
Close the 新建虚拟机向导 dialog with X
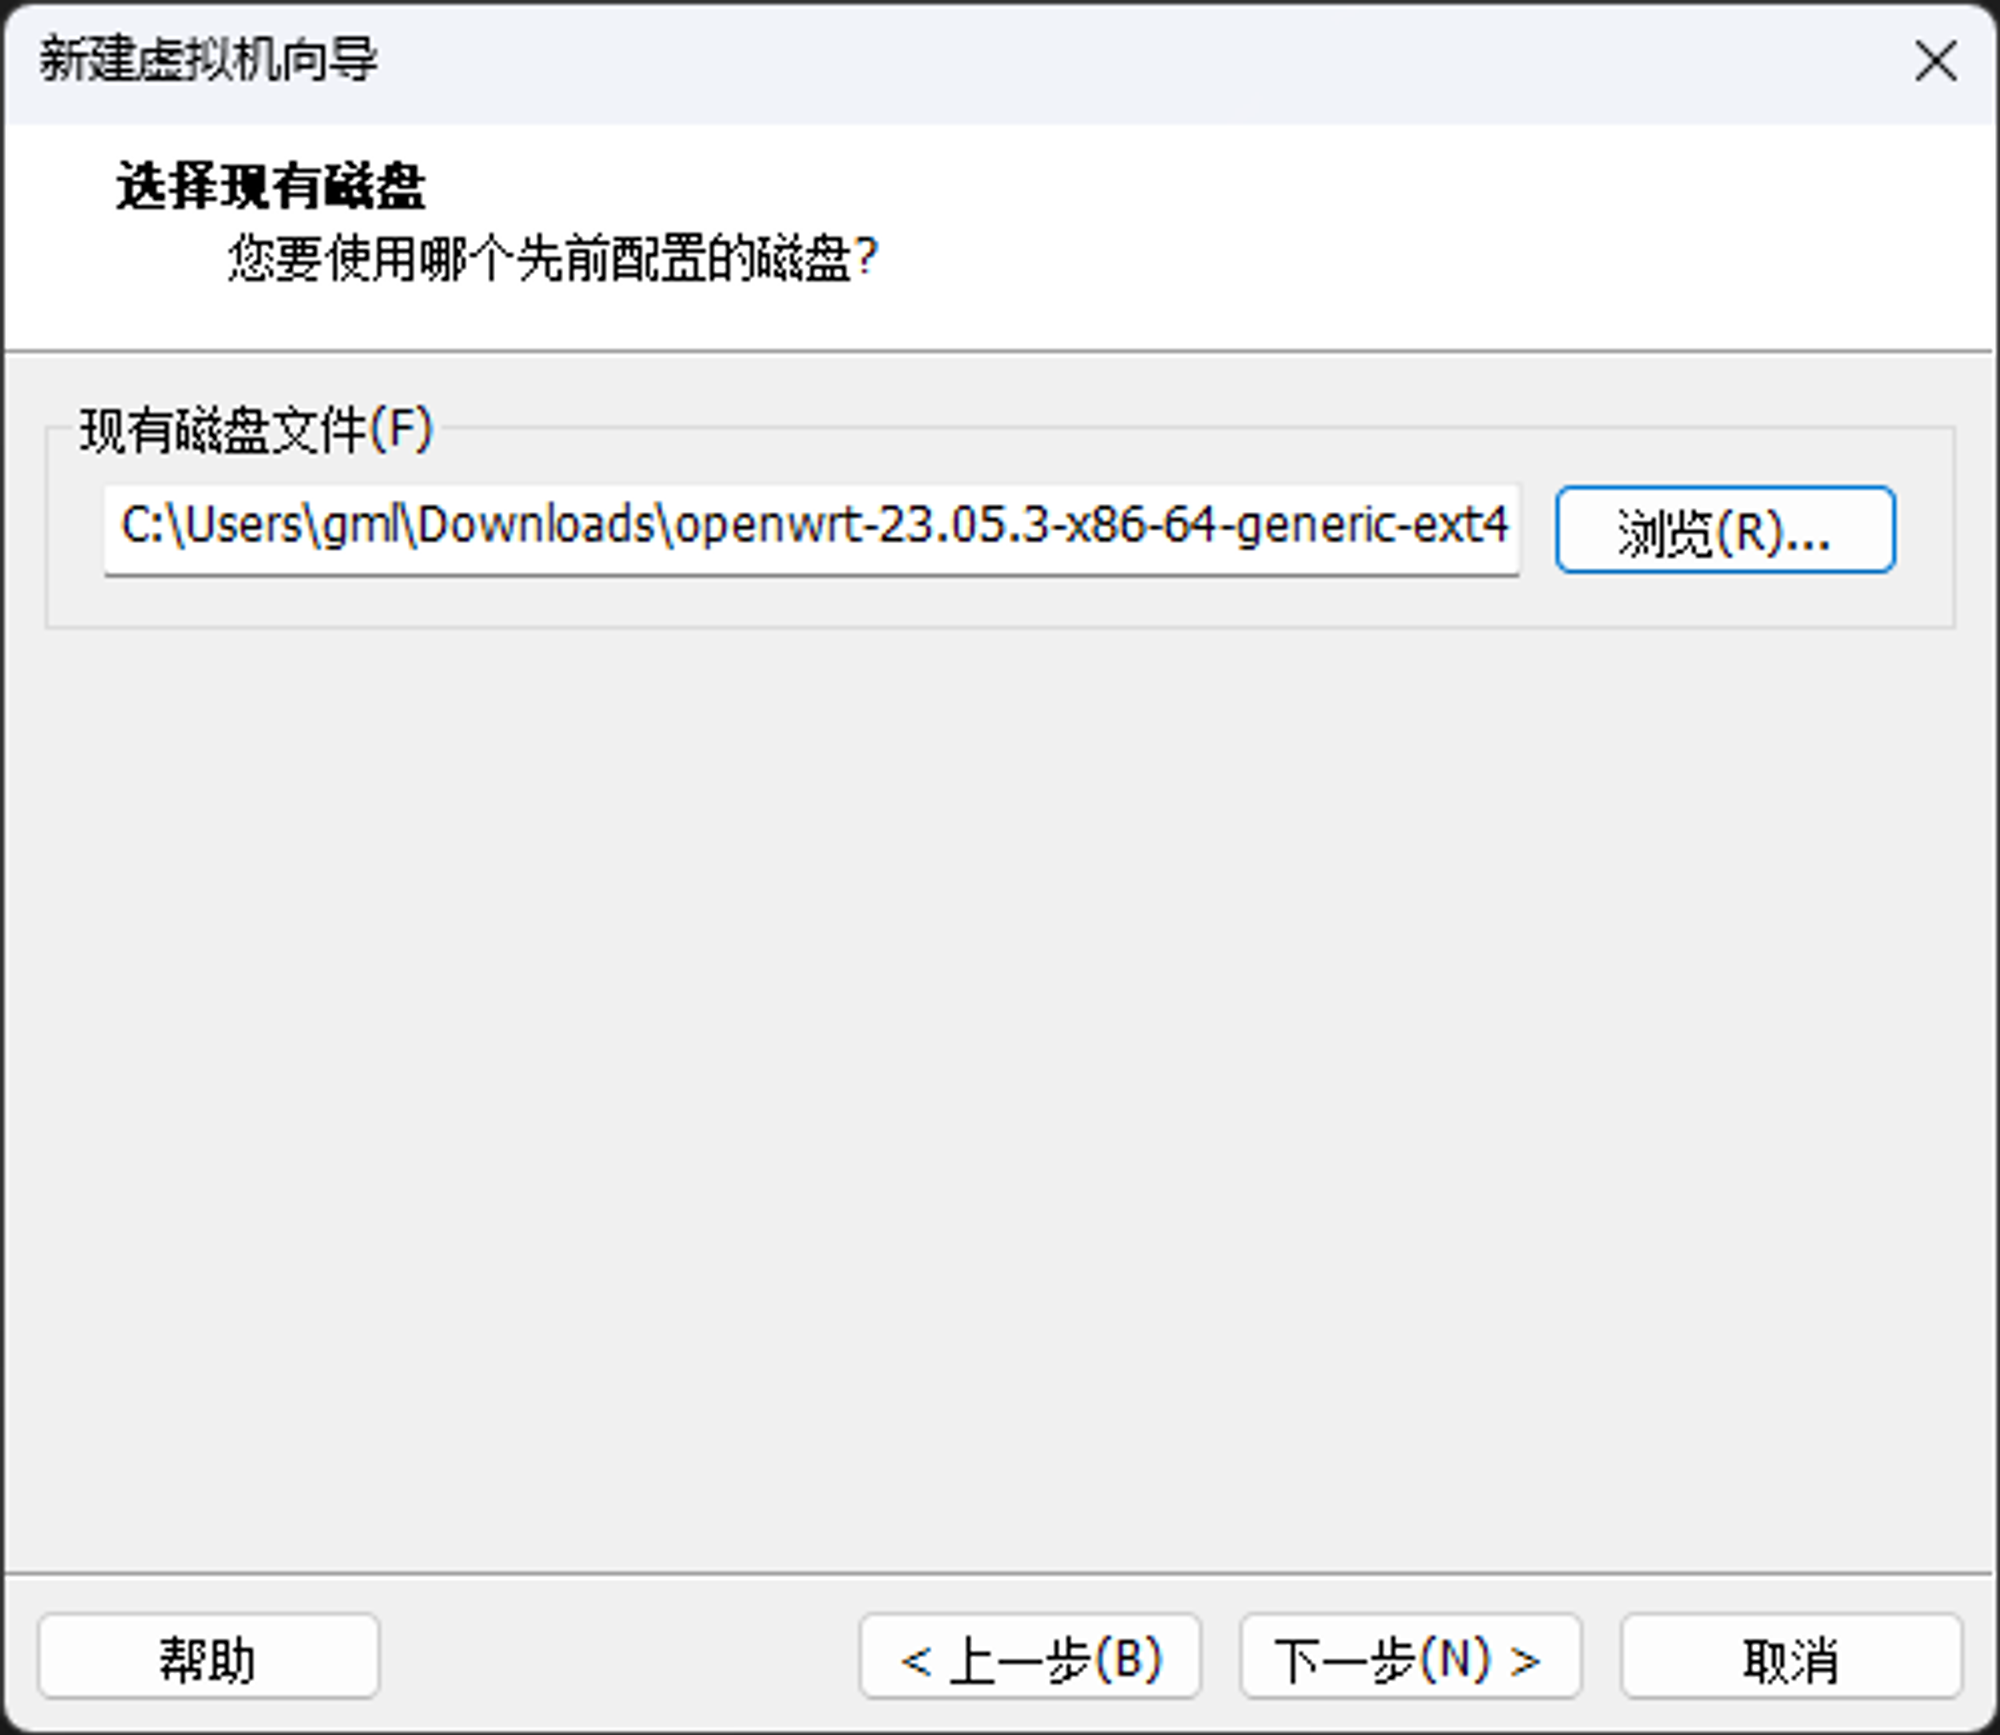[x=1935, y=62]
